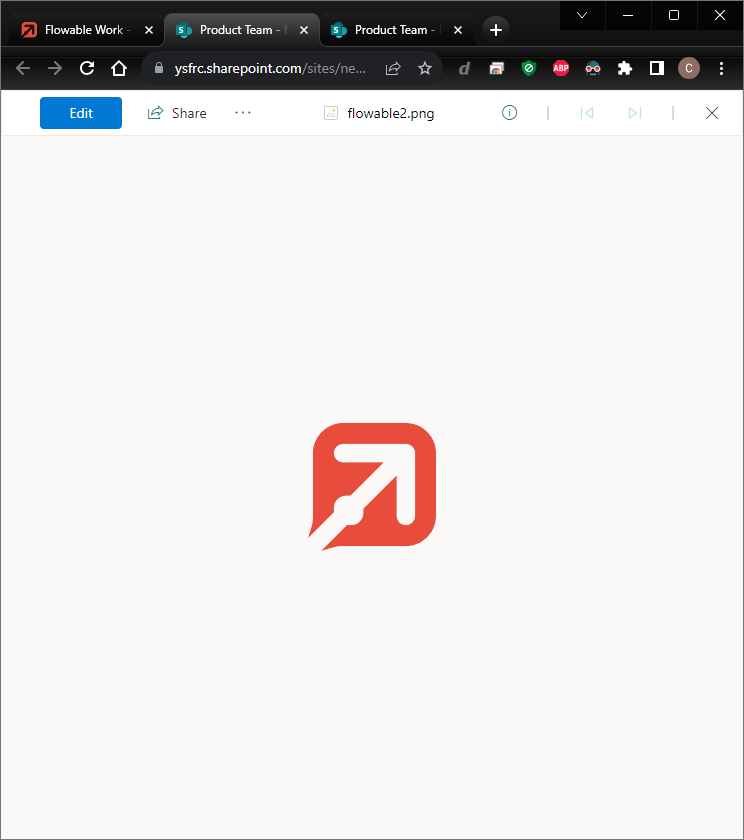The height and width of the screenshot is (840, 744).
Task: Close the browser window
Action: (x=720, y=15)
